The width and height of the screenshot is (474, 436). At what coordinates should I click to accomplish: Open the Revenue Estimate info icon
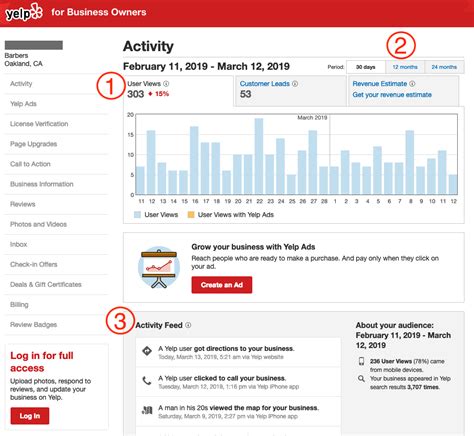click(412, 84)
